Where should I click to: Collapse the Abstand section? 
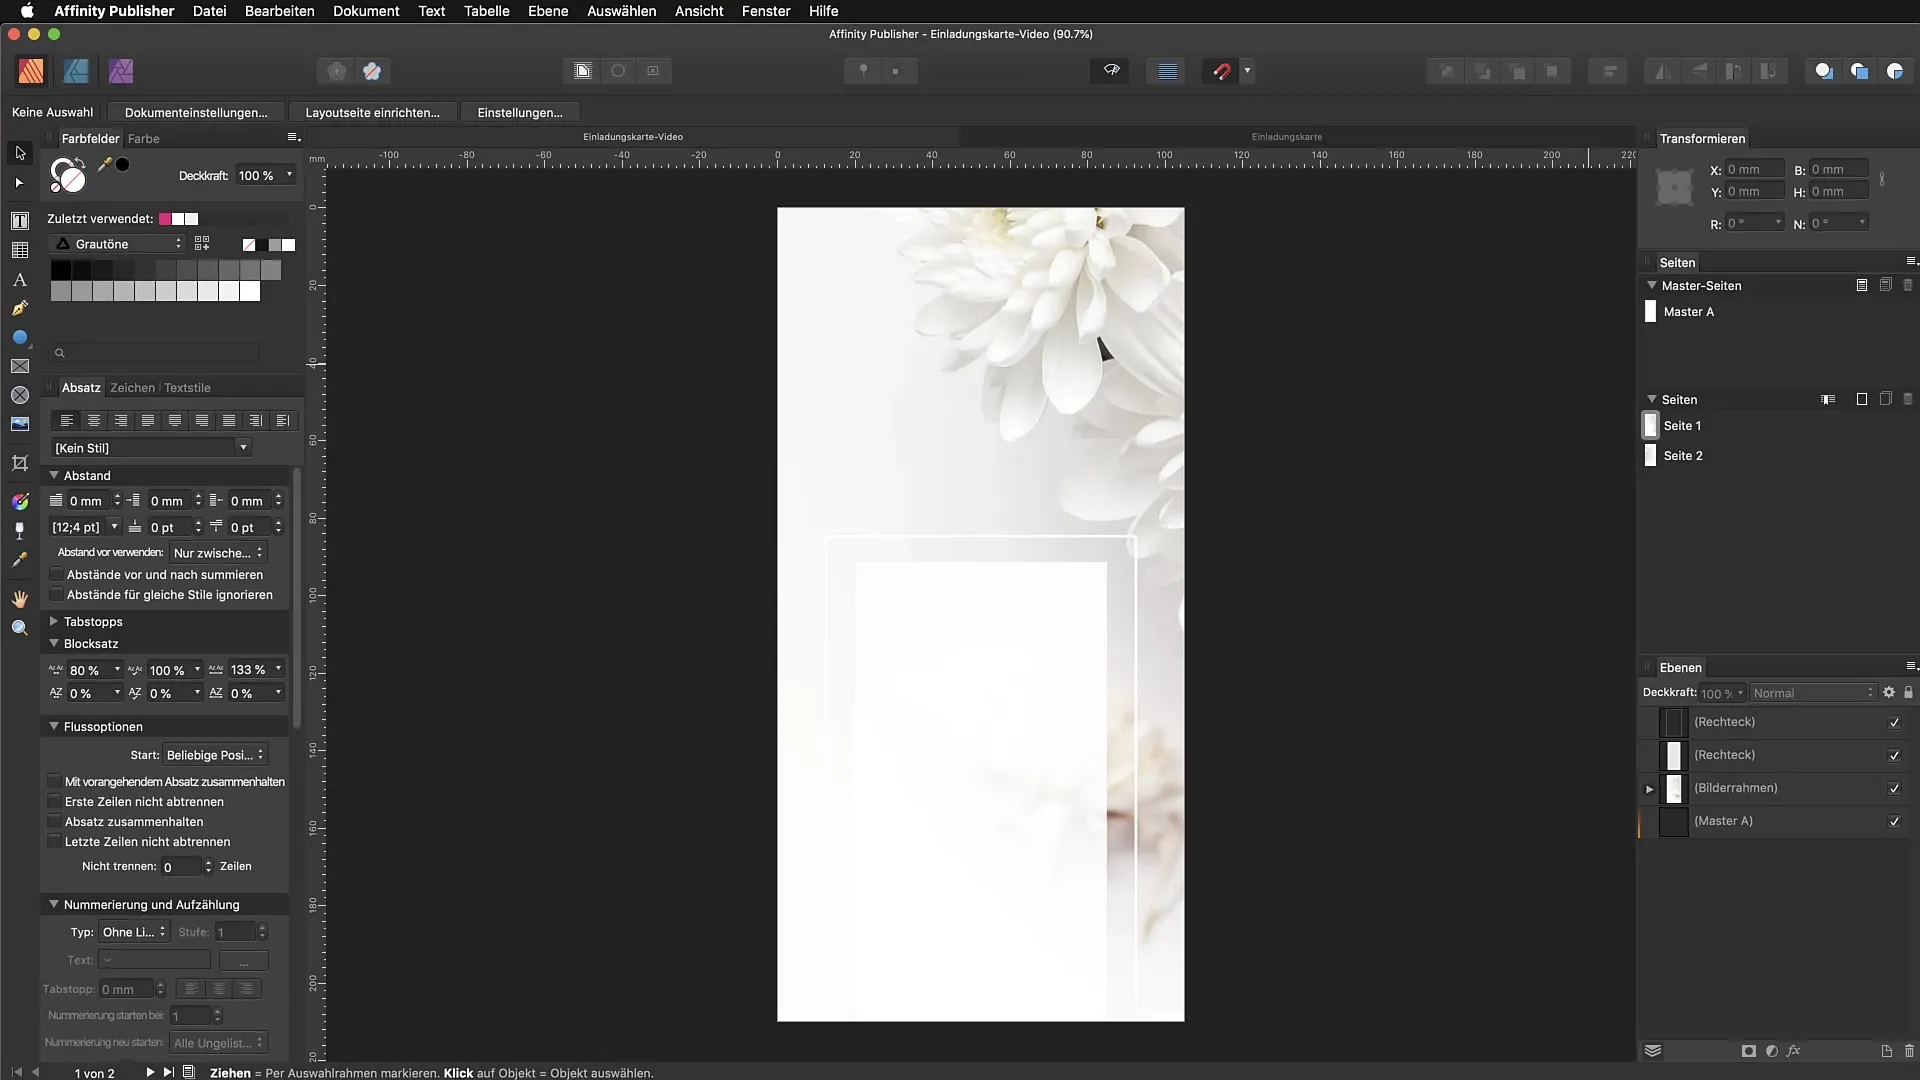click(54, 475)
